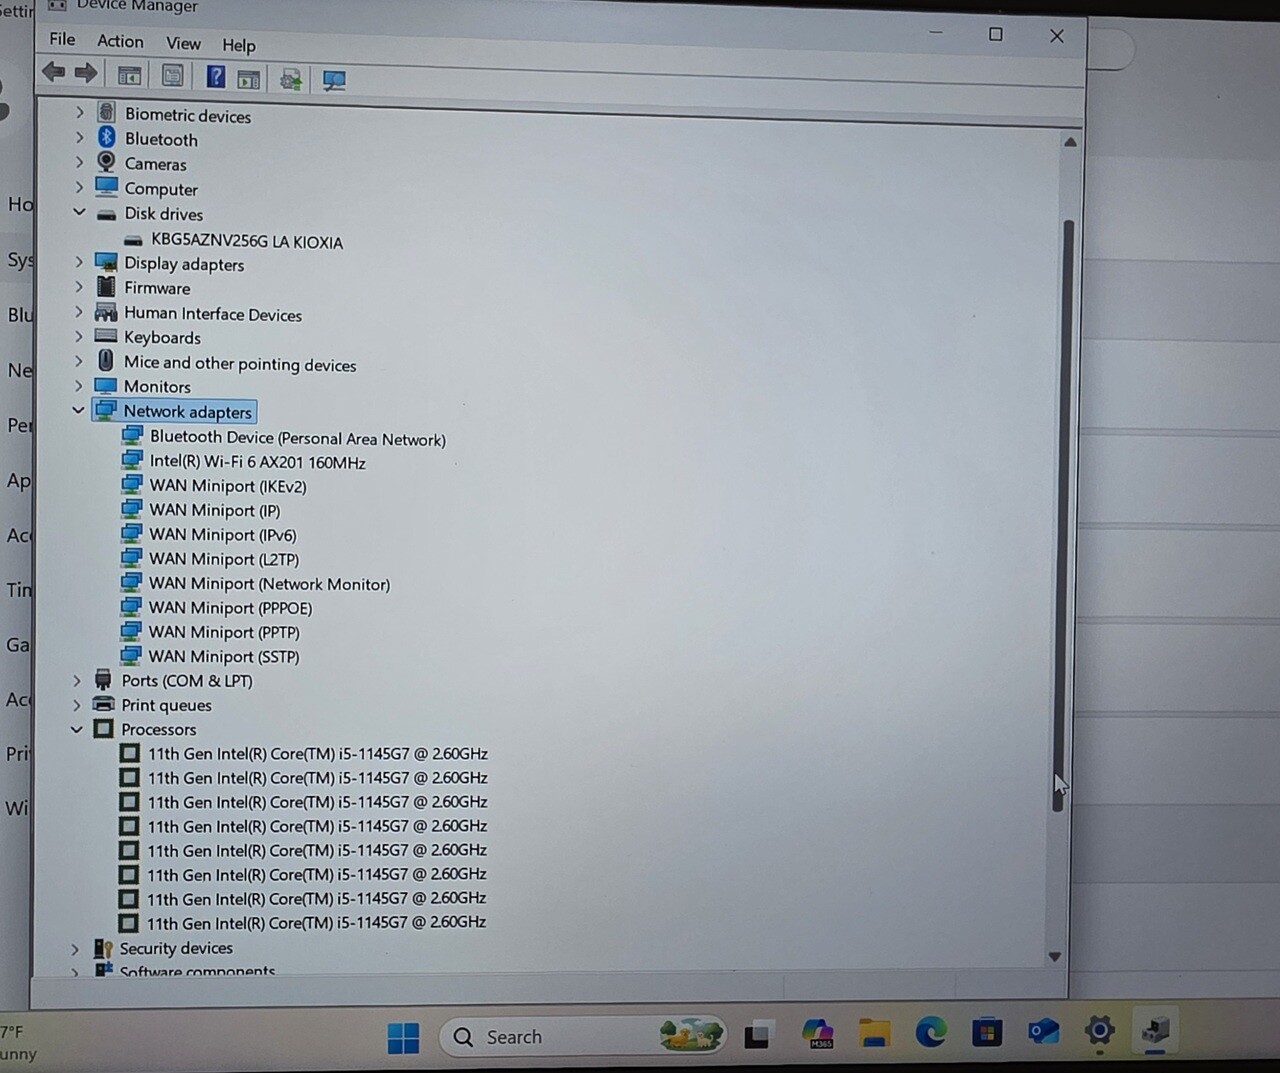
Task: Open the View menu
Action: click(x=183, y=43)
